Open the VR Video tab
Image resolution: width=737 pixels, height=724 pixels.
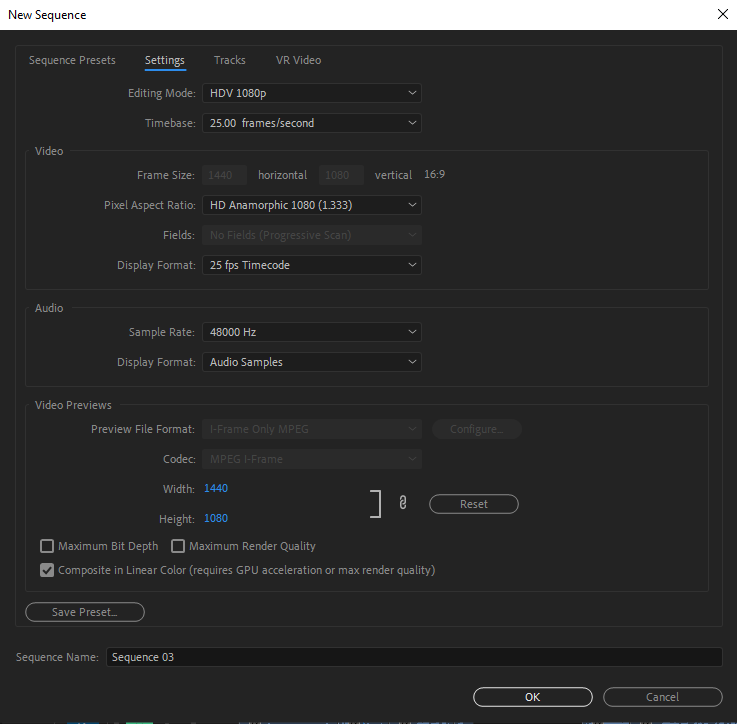(298, 60)
